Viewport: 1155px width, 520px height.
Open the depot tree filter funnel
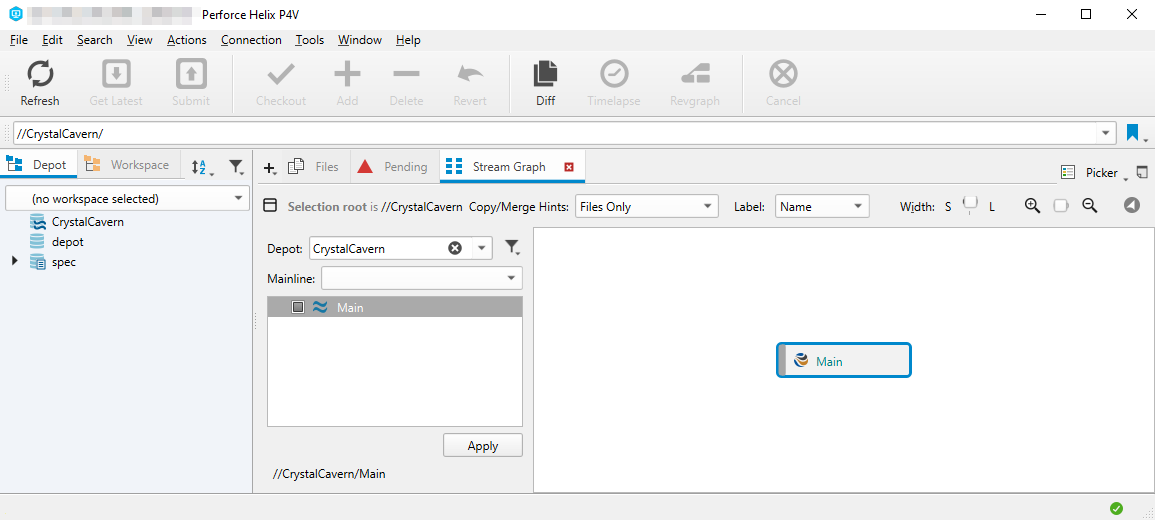pos(236,167)
